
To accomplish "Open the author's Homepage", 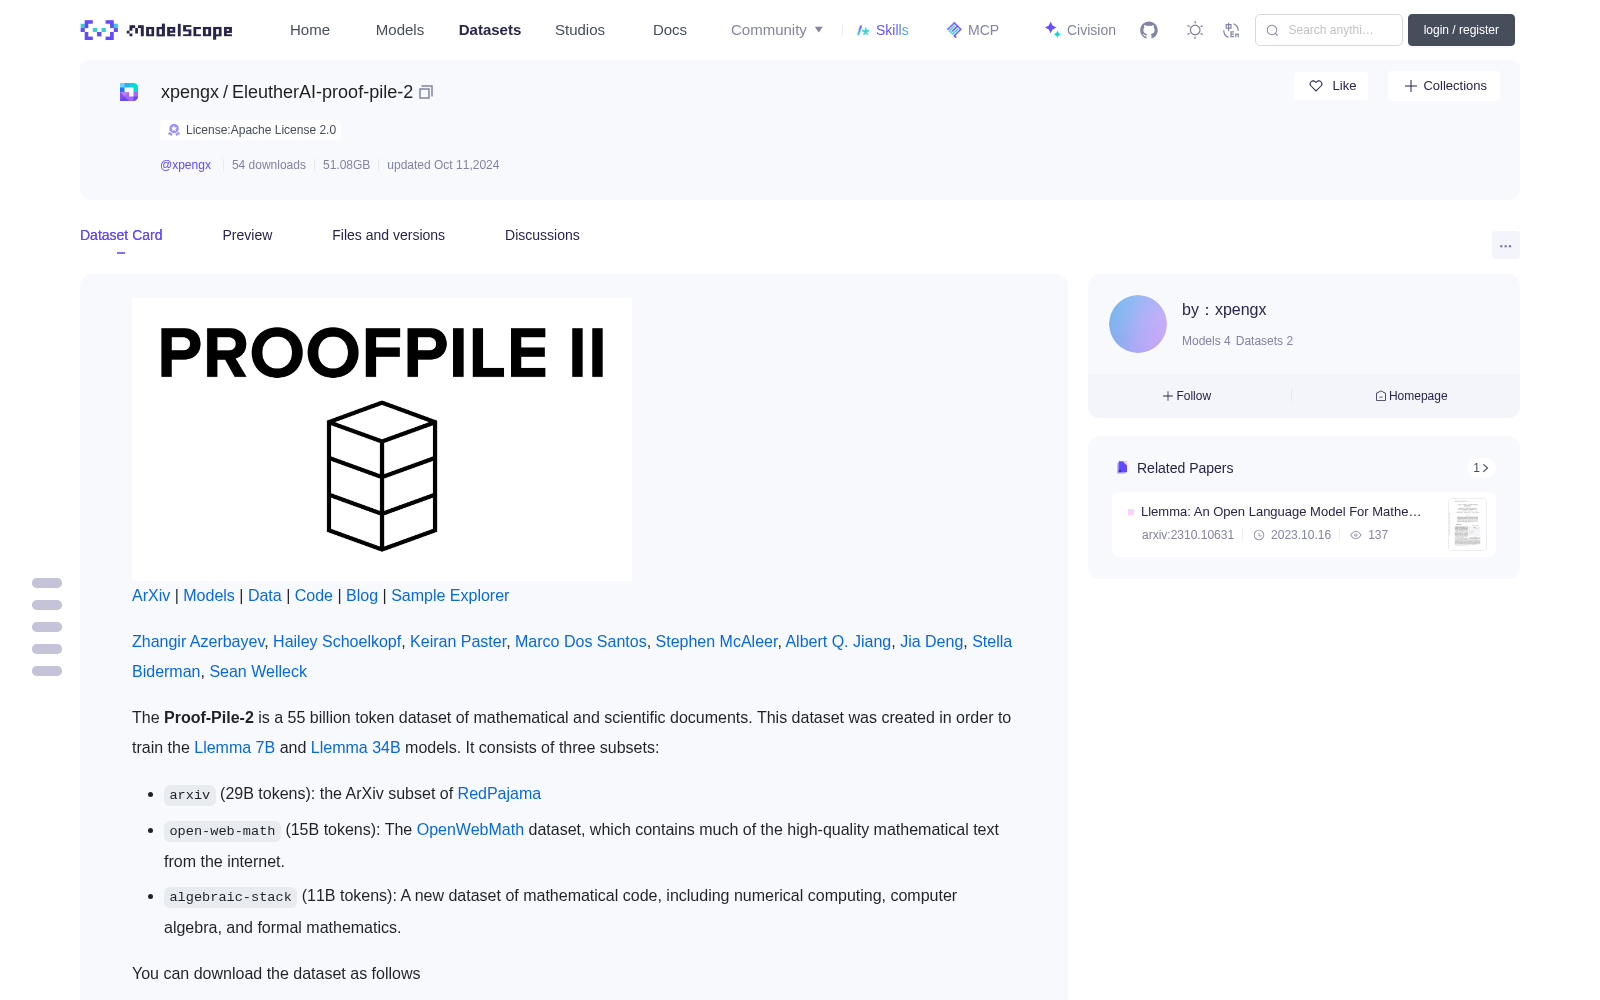I will 1411,396.
